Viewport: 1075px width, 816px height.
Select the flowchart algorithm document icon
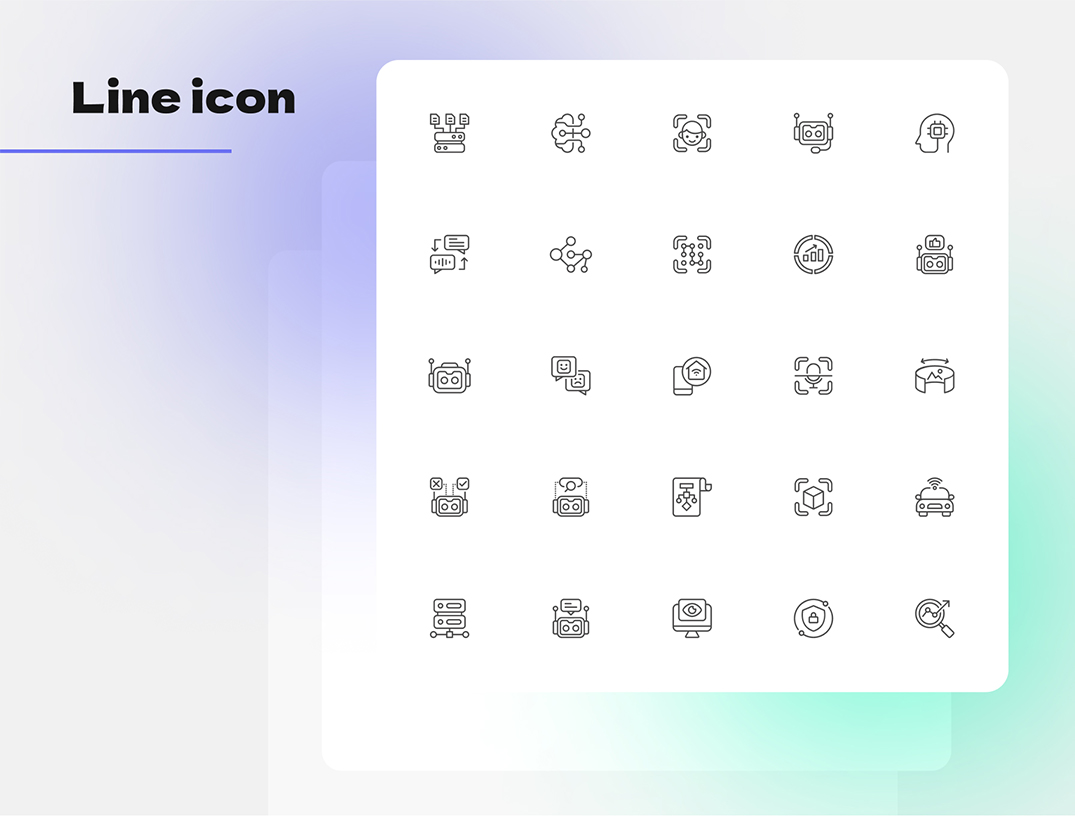(692, 496)
